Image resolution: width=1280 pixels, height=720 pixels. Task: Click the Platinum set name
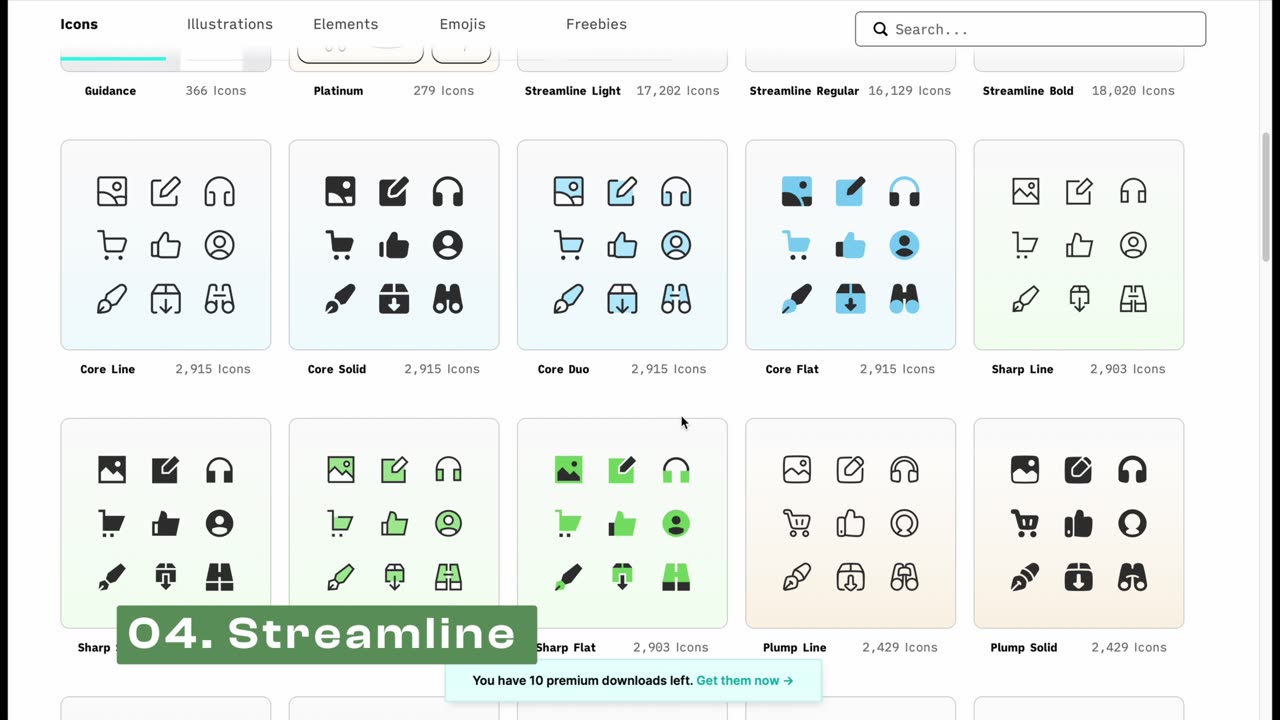(338, 91)
